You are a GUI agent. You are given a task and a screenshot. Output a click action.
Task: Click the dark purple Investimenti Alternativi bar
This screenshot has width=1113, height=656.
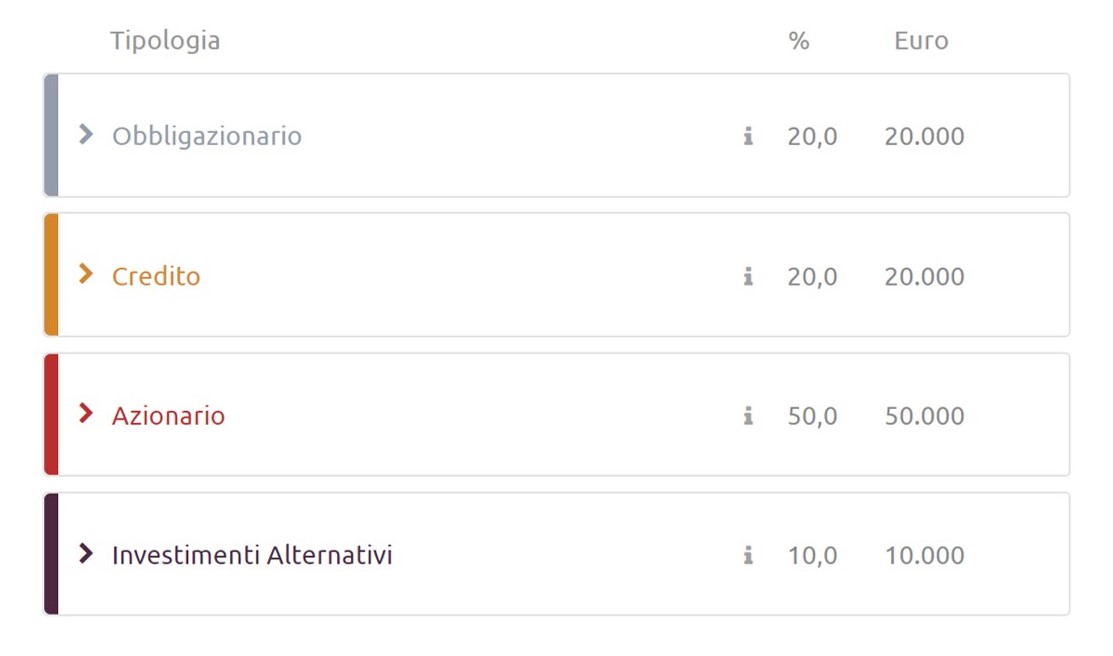(x=51, y=554)
